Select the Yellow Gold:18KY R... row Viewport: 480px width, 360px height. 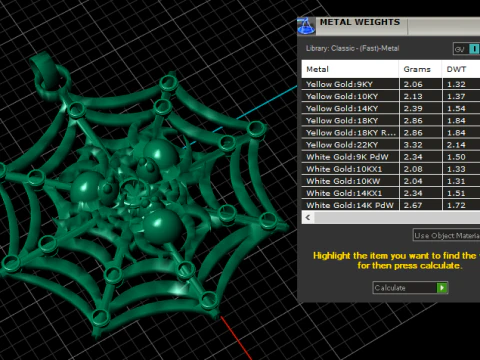pyautogui.click(x=391, y=133)
